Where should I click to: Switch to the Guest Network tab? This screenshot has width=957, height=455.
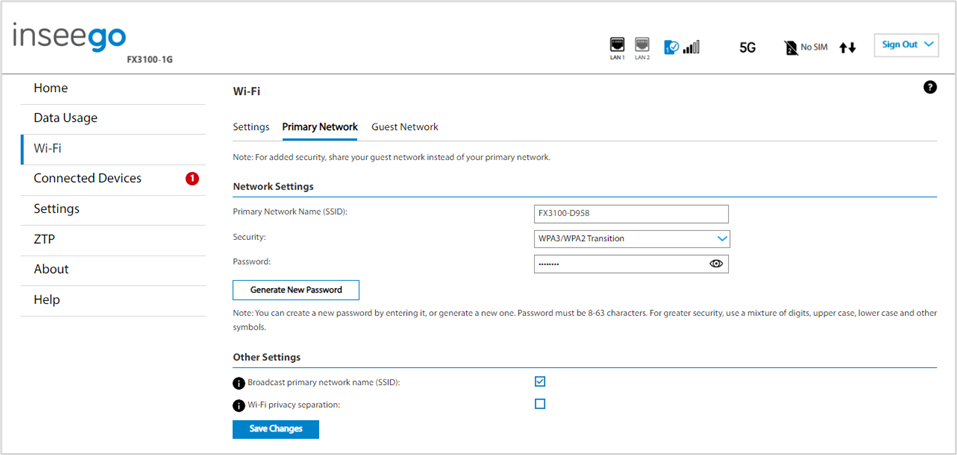(x=405, y=127)
